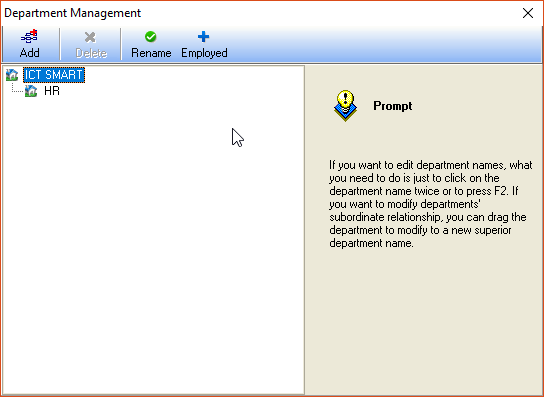Click the Add department toolbar button
The height and width of the screenshot is (397, 544).
click(x=29, y=44)
